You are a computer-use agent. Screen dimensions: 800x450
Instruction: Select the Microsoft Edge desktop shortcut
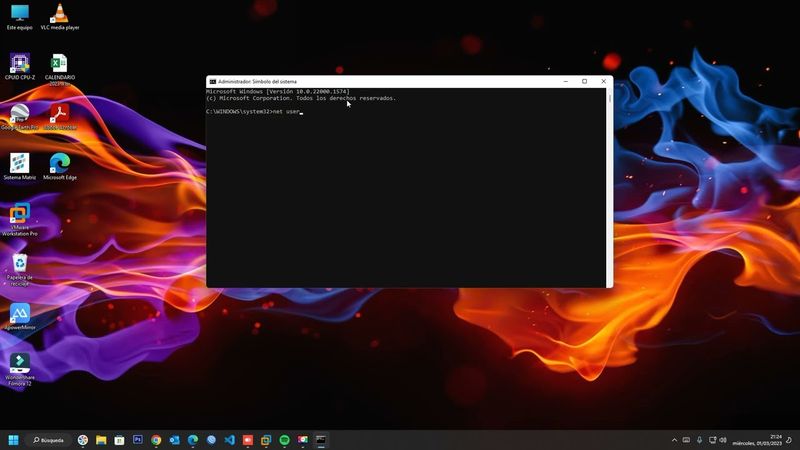tap(60, 167)
